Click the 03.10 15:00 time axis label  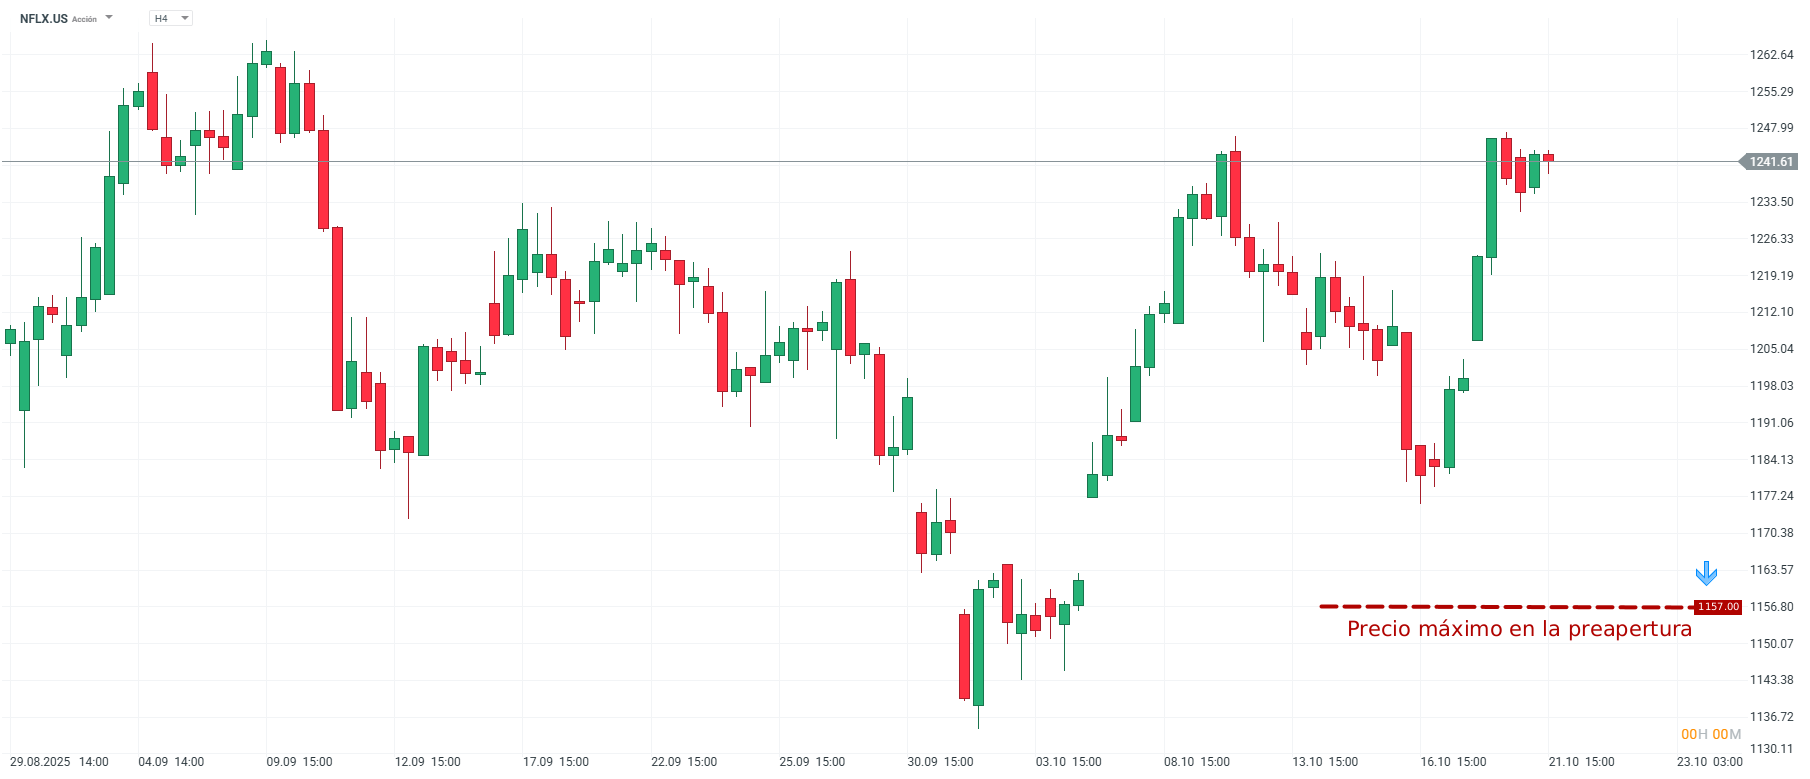[x=1068, y=762]
